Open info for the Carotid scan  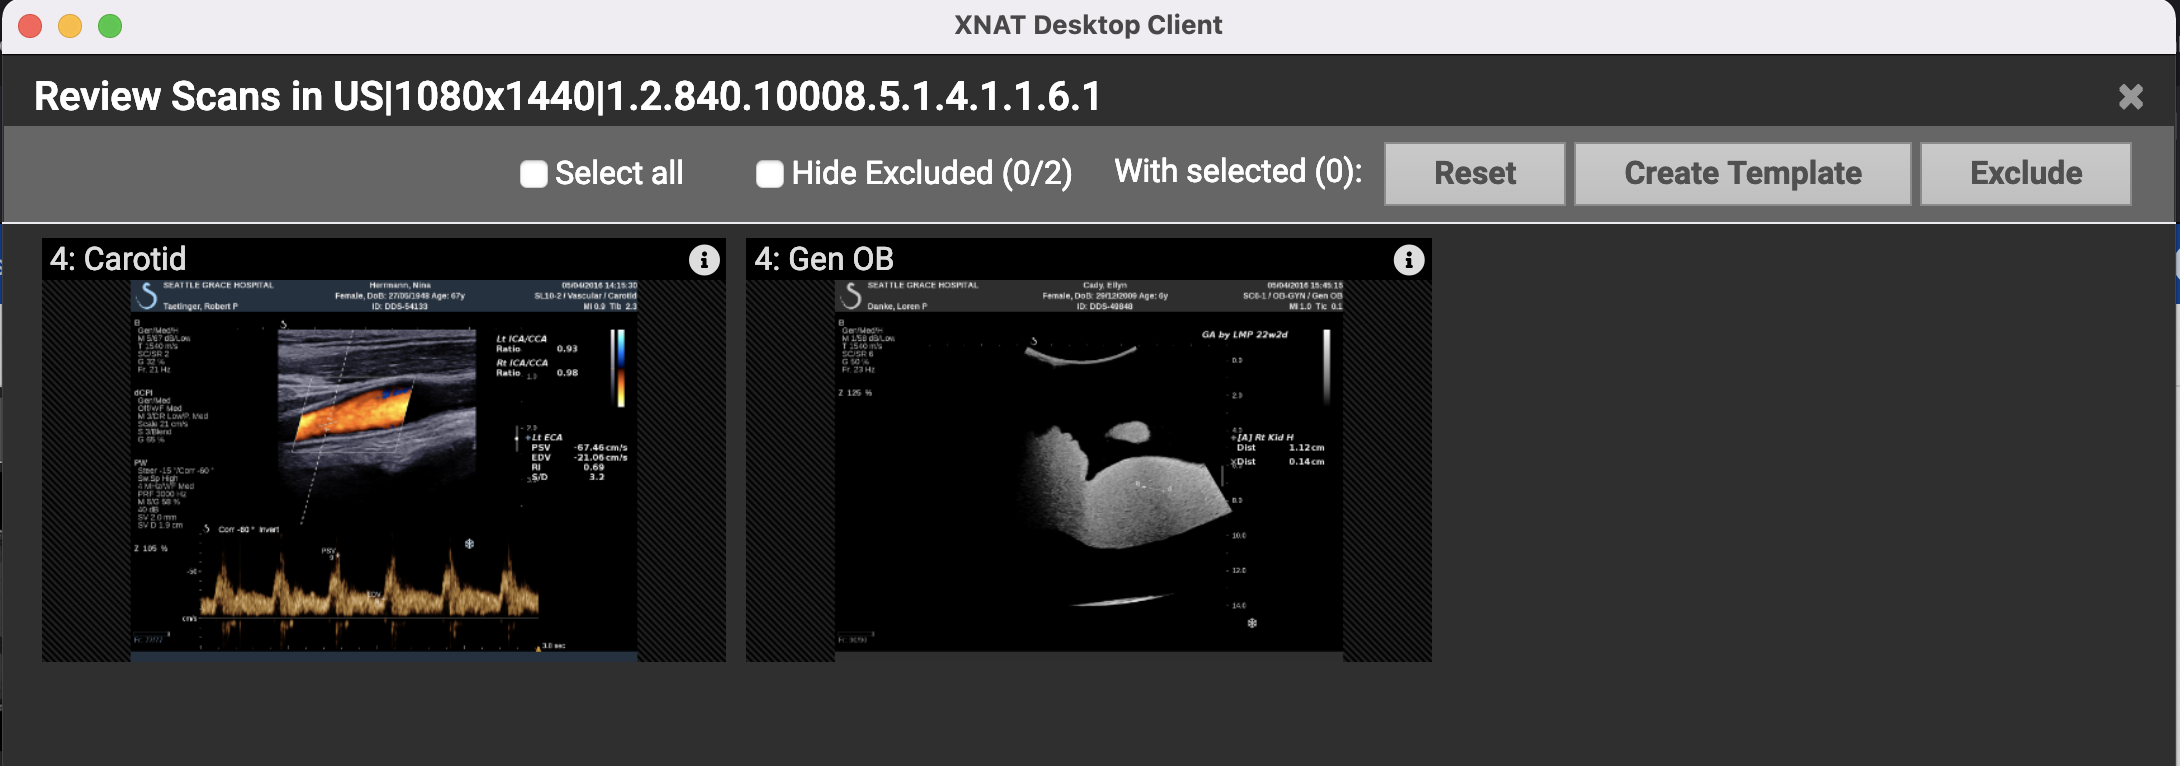point(704,260)
